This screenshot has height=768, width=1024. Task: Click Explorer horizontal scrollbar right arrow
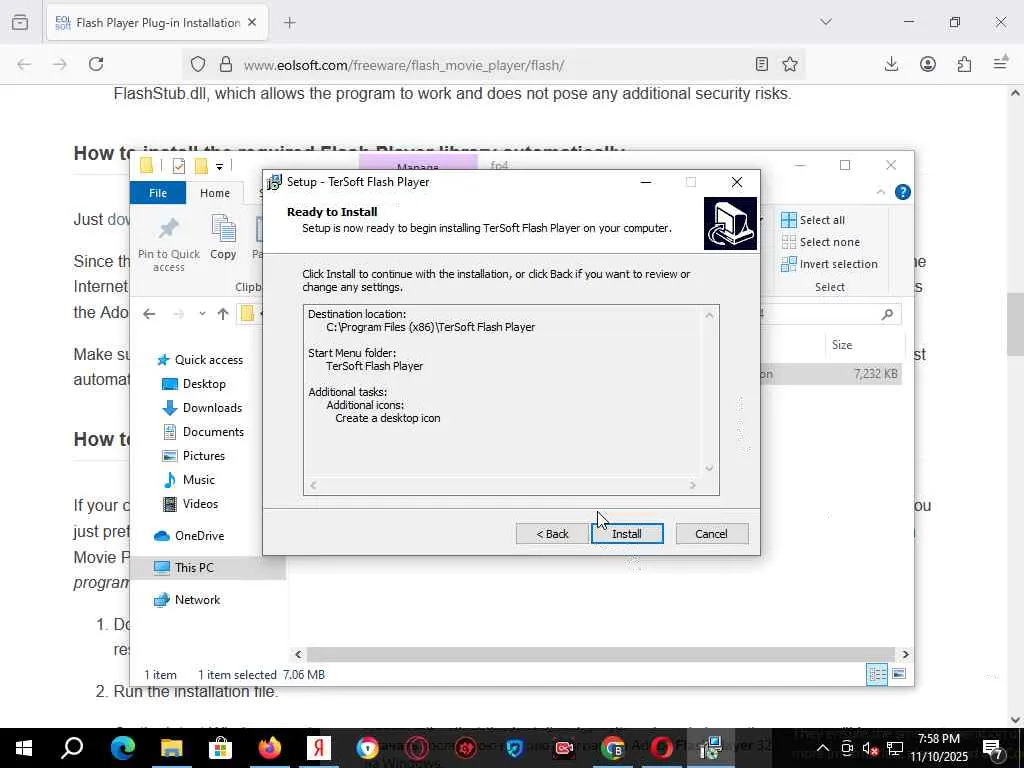[x=905, y=654]
